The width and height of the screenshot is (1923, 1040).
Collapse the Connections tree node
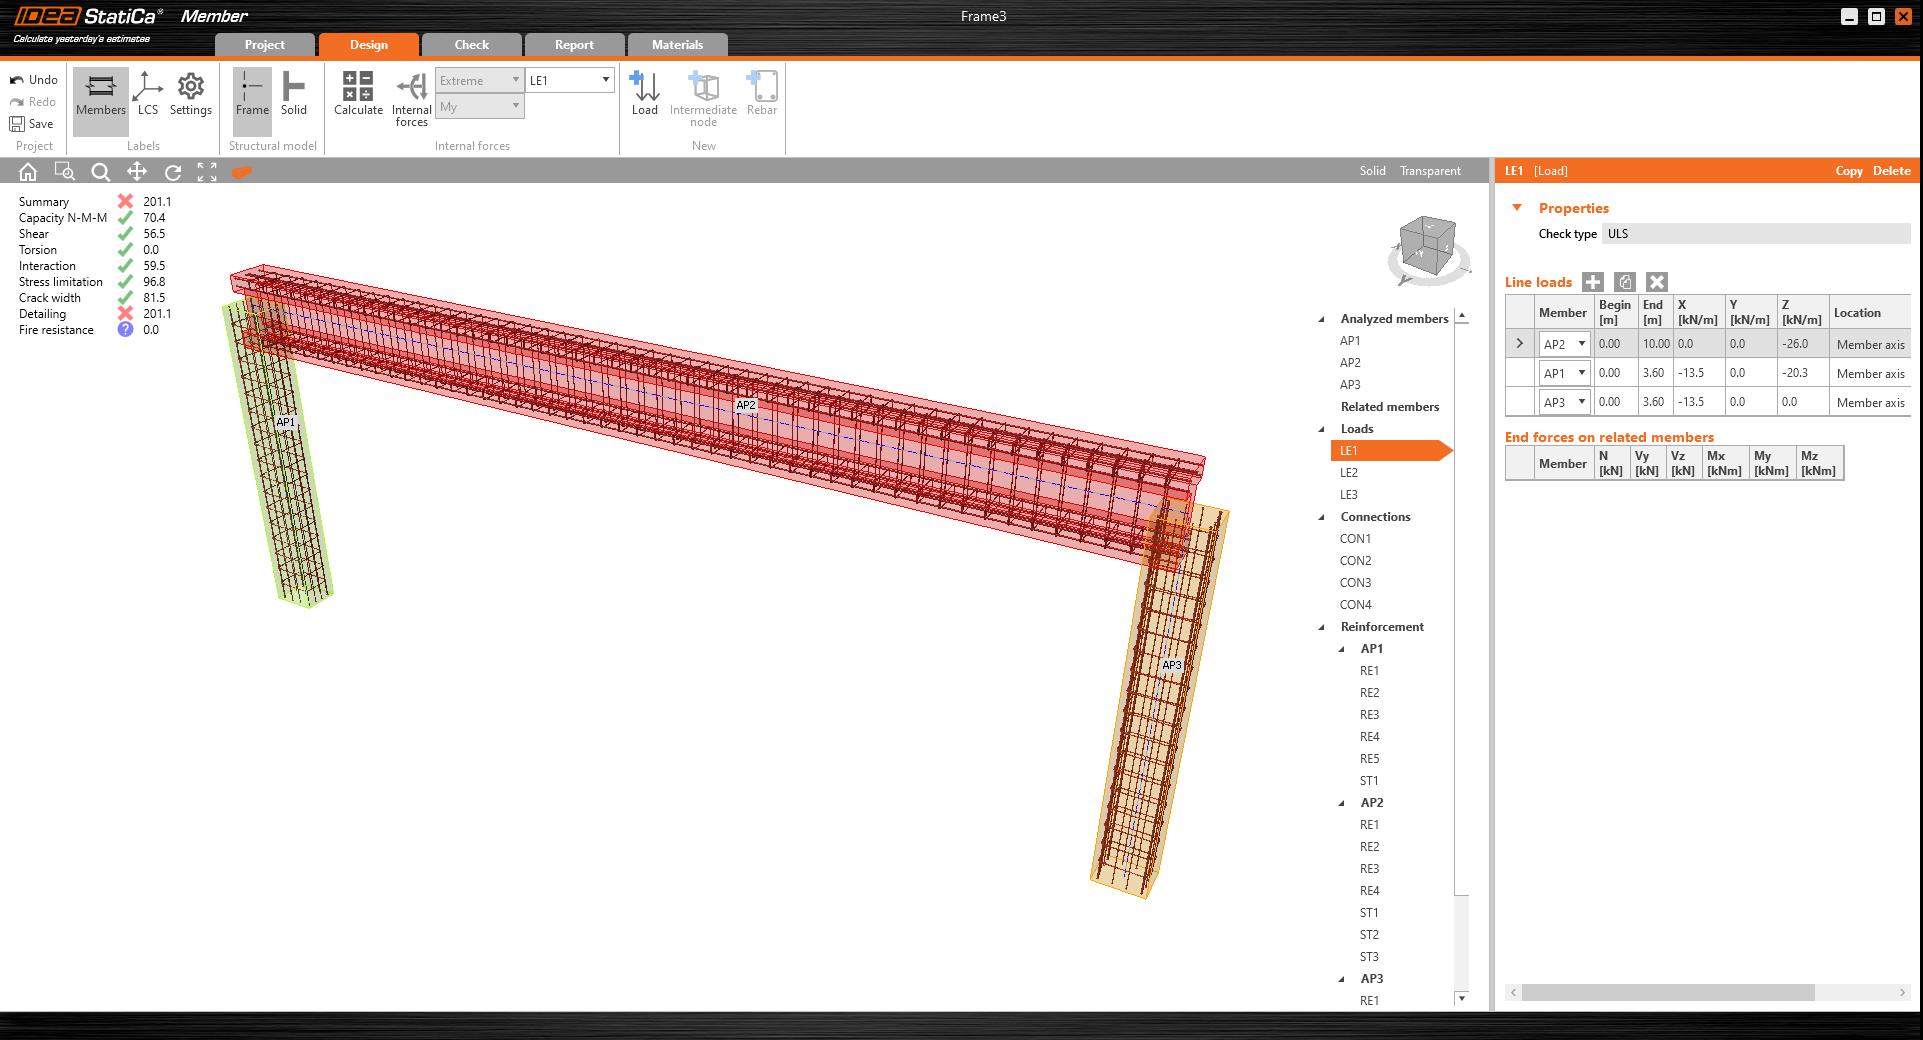[x=1321, y=518]
